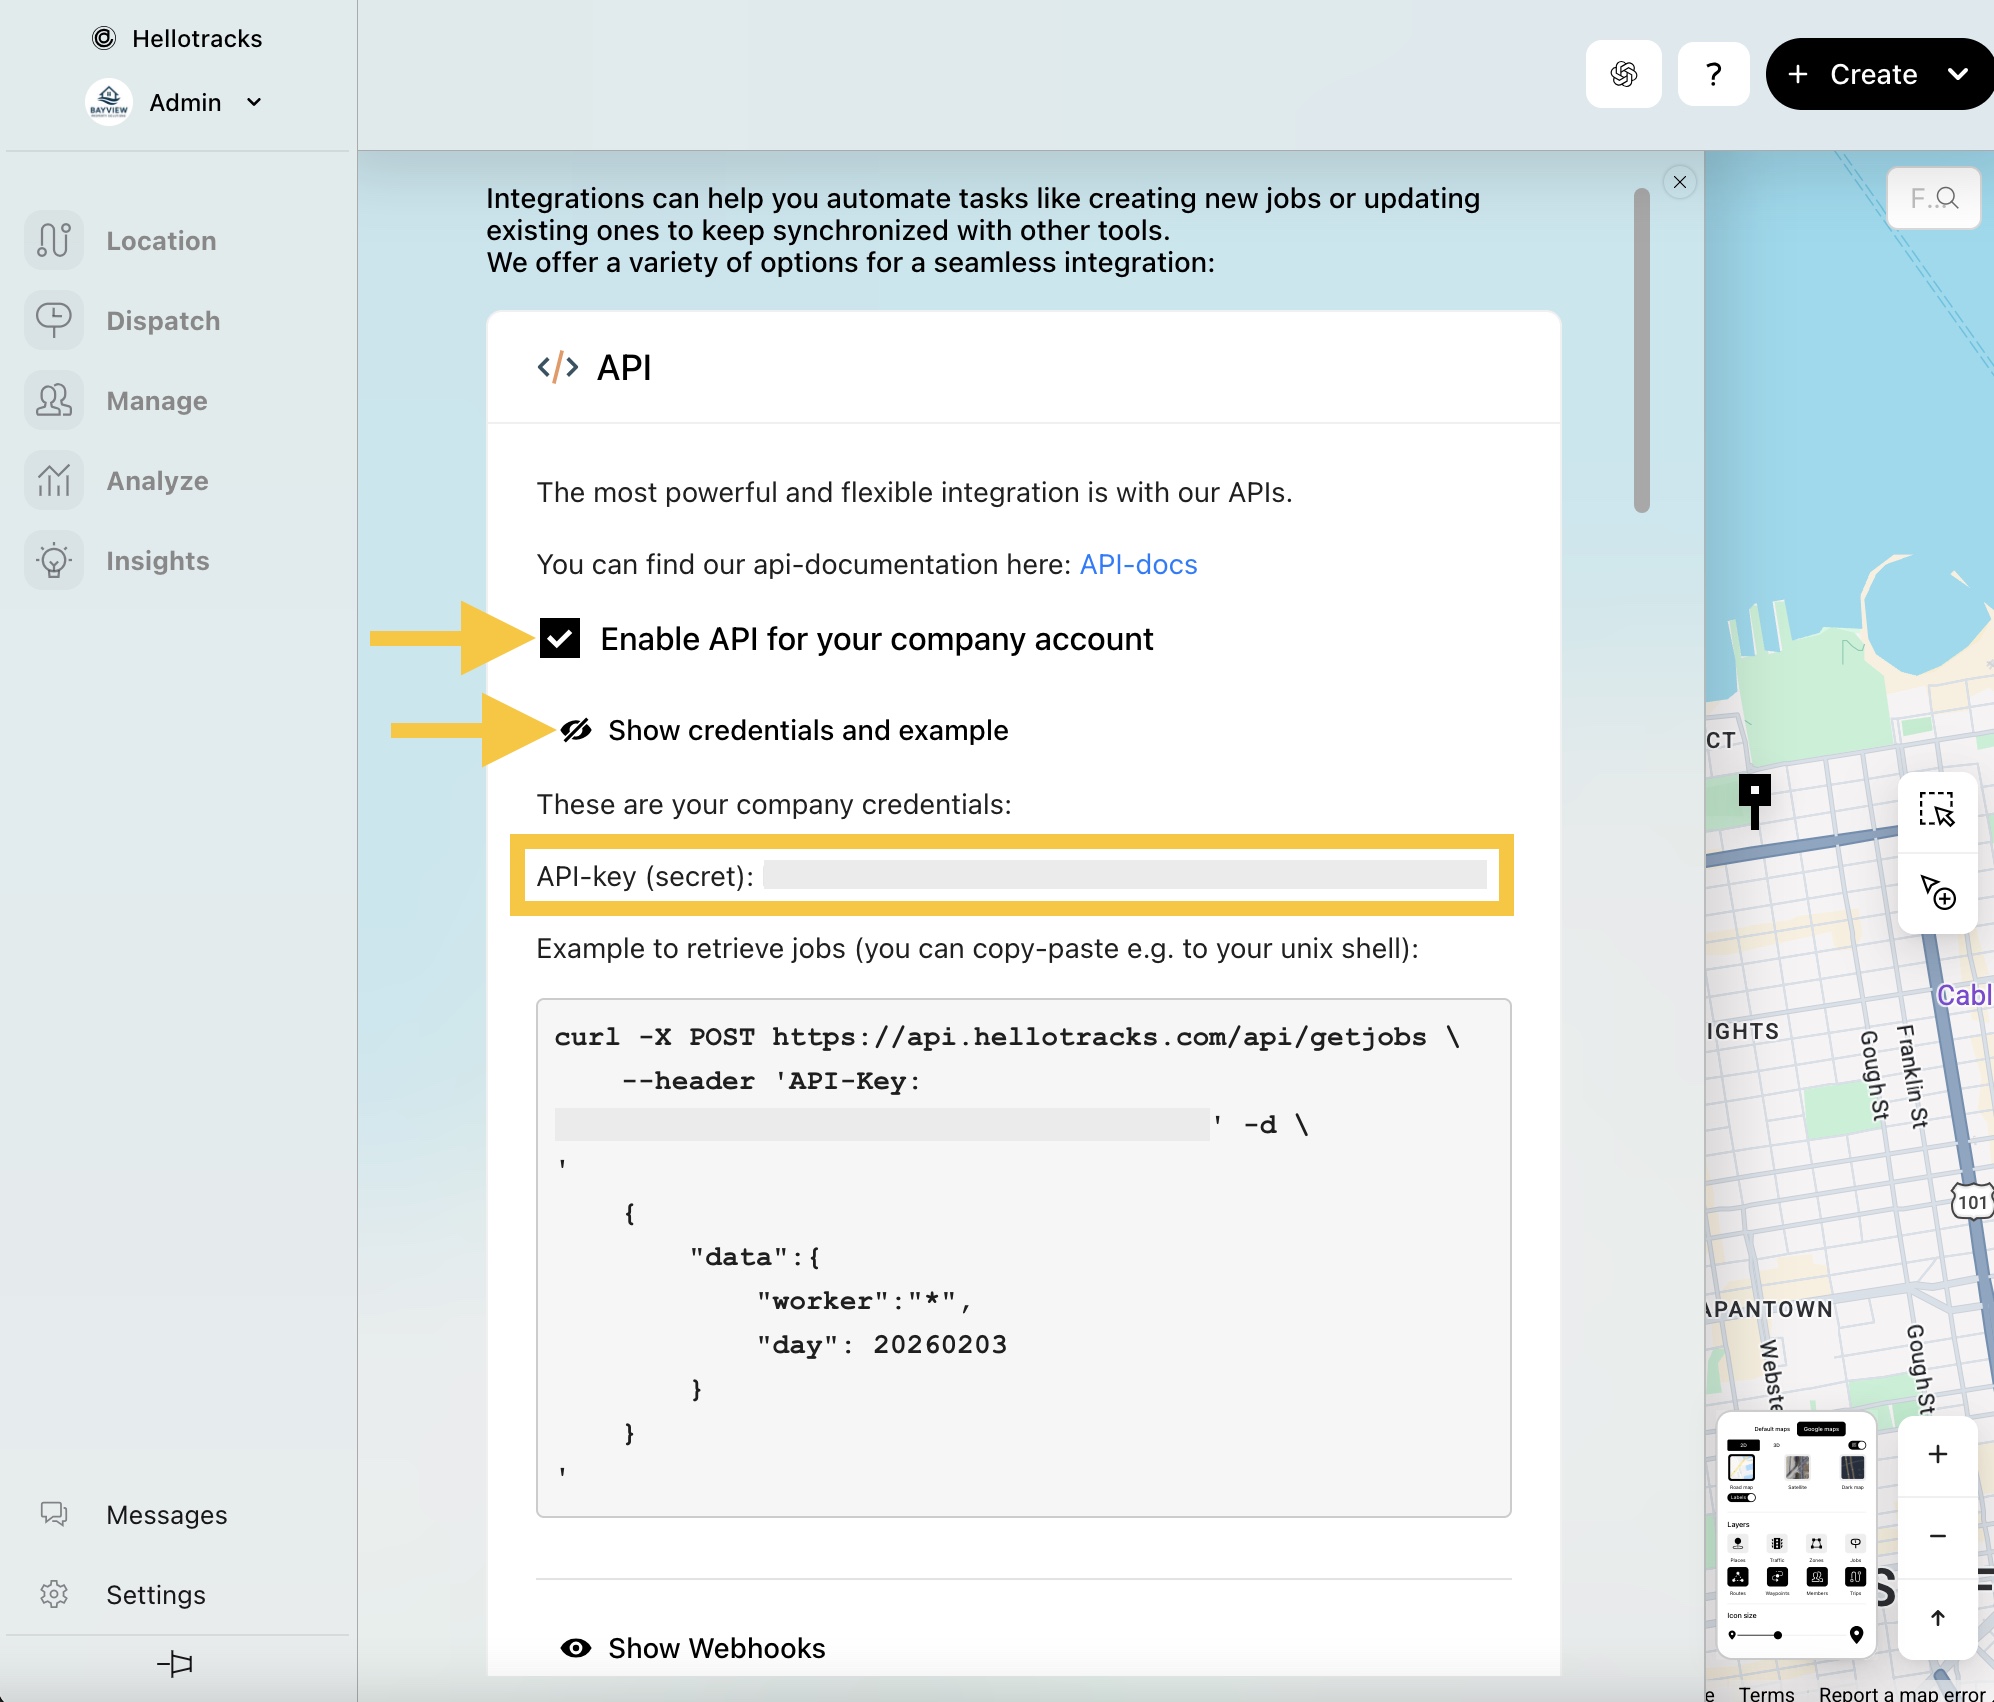This screenshot has height=1702, width=1994.
Task: Open the map search box
Action: [x=1933, y=198]
